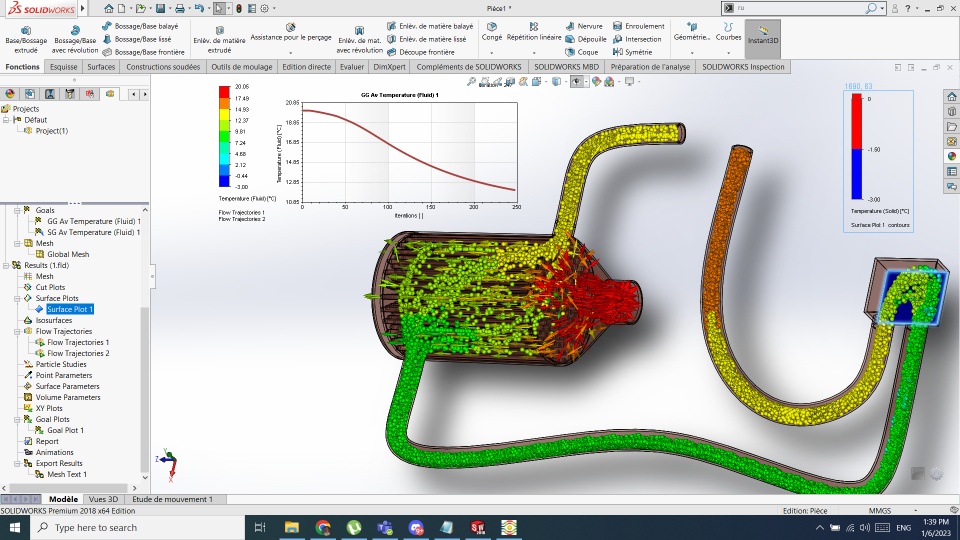Collapse the Results (1.fld) tree node
Image resolution: width=960 pixels, height=540 pixels.
point(6,265)
